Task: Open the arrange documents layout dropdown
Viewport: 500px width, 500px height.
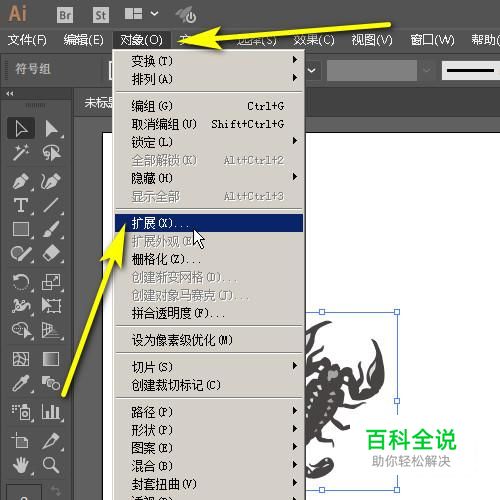Action: tap(142, 14)
